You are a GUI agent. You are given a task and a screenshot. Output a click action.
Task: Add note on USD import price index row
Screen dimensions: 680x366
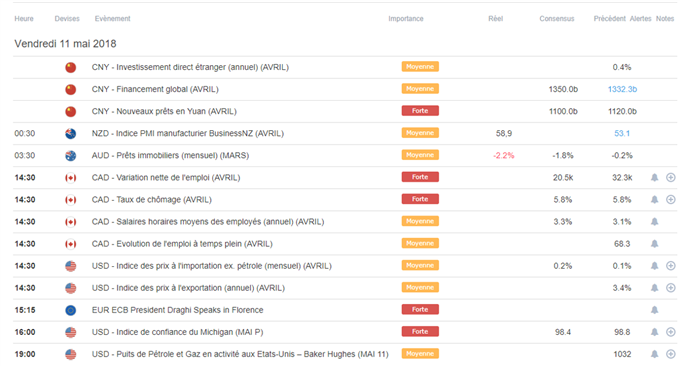[670, 266]
